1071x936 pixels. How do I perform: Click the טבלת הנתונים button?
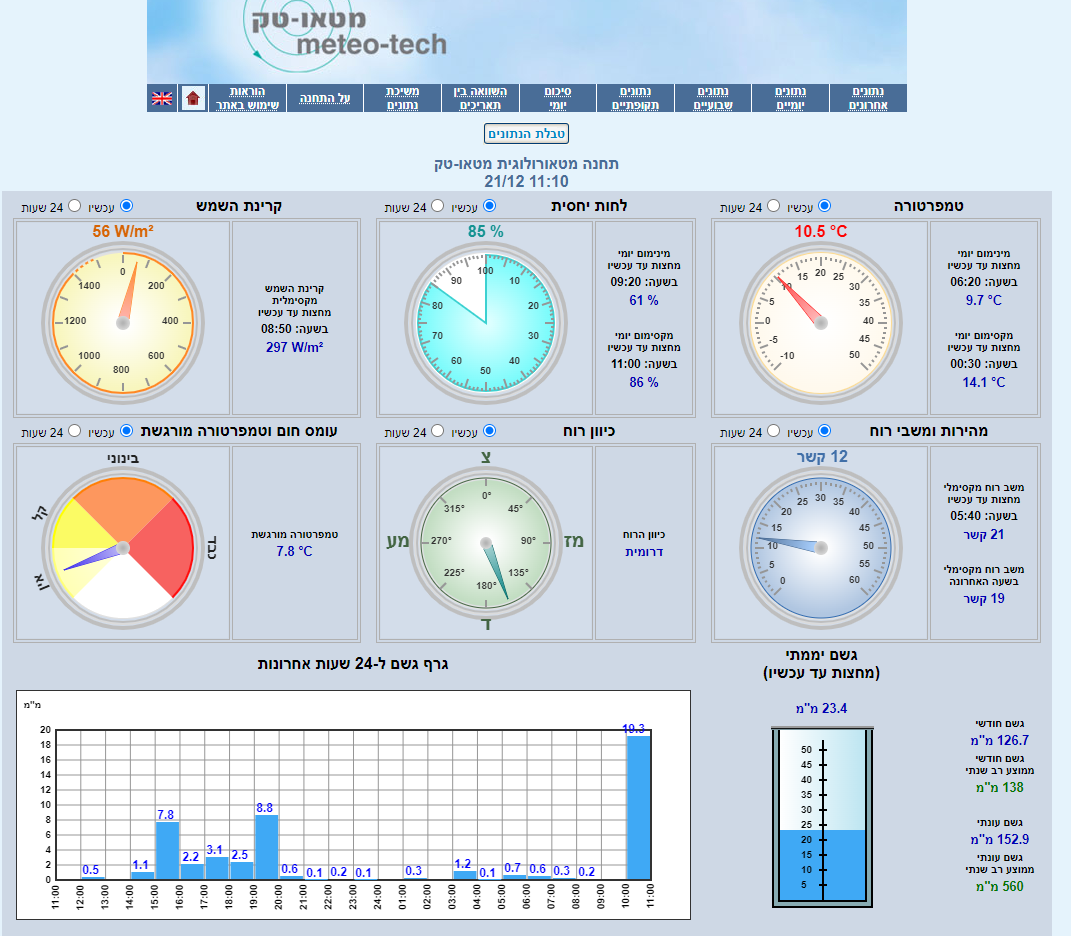[x=526, y=134]
